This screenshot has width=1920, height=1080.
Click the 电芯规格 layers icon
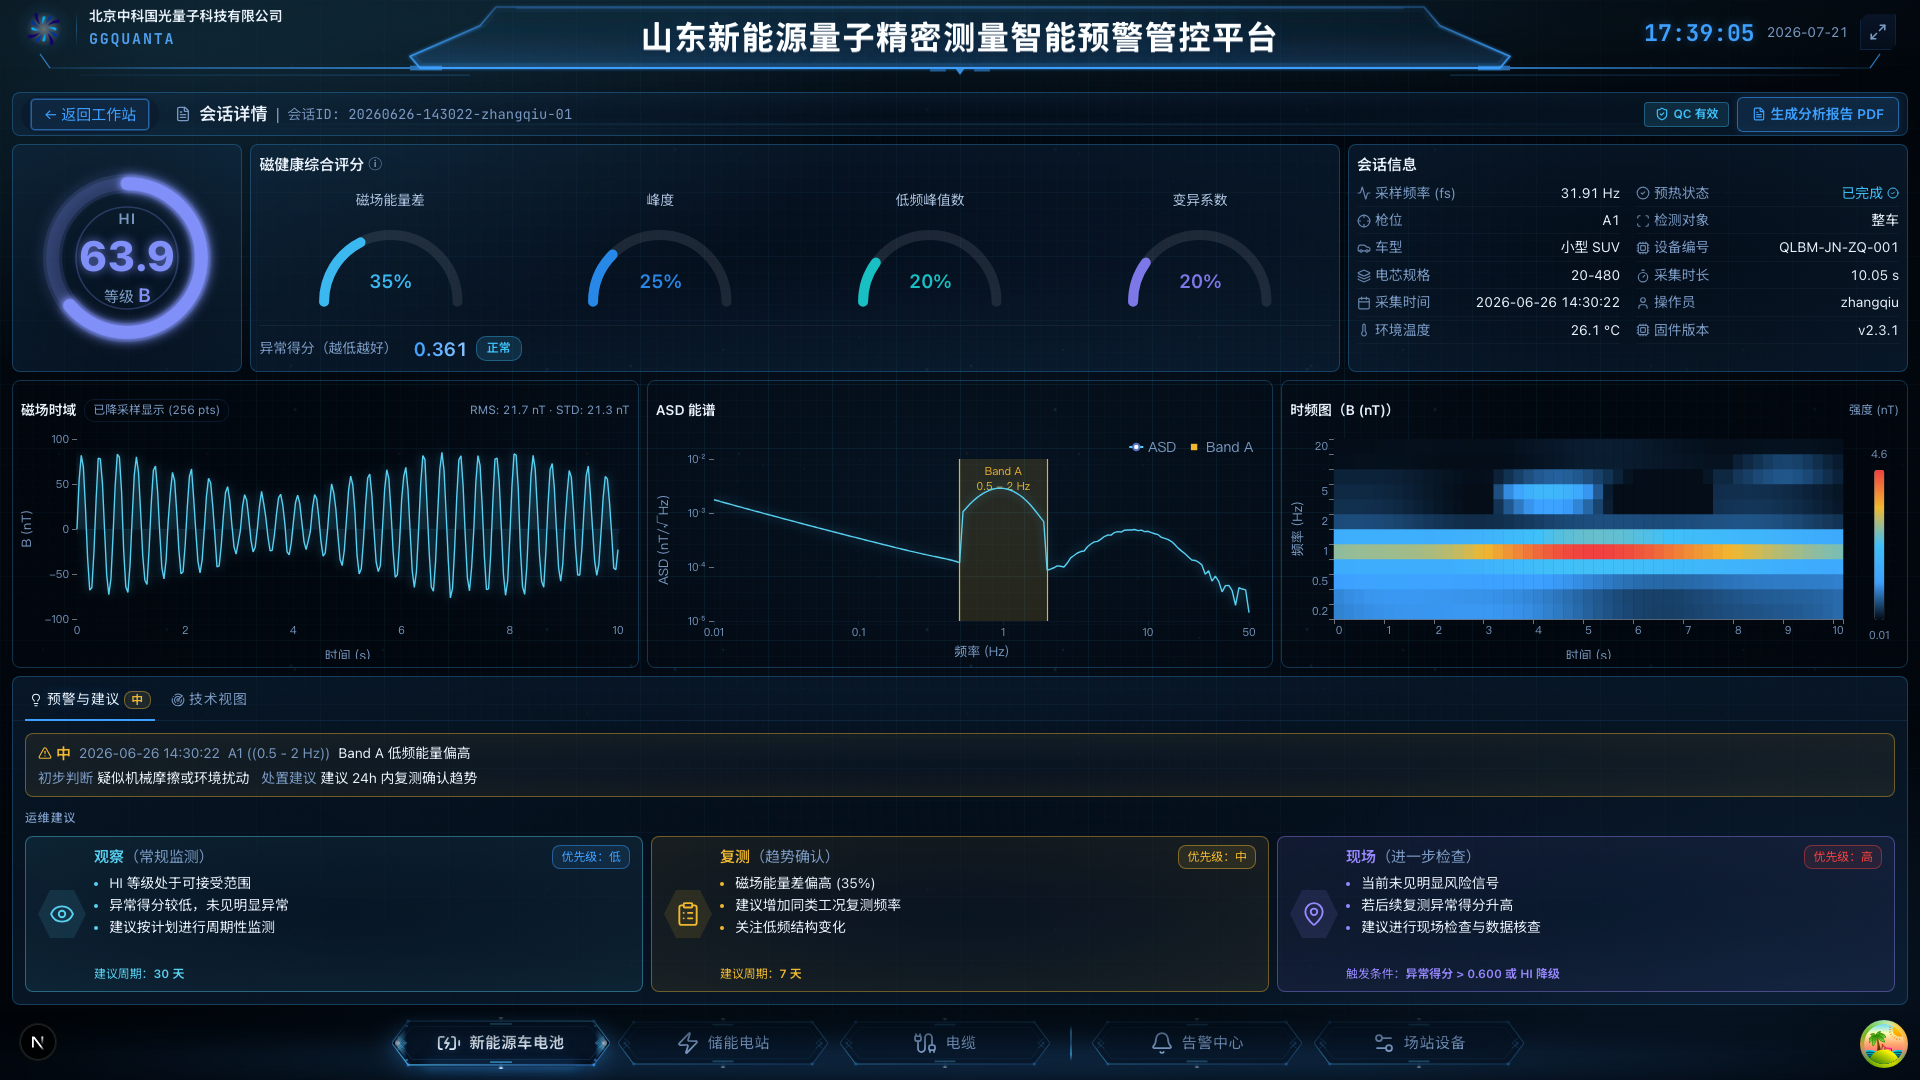tap(1364, 275)
